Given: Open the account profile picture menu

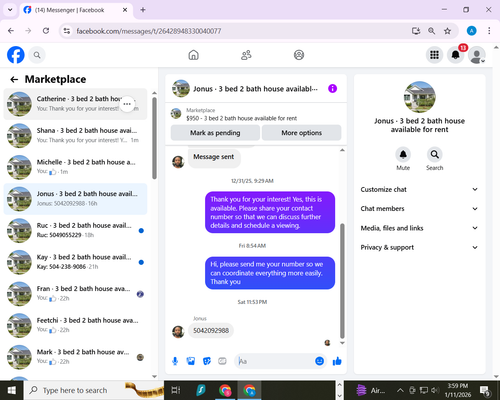Looking at the screenshot, I should pyautogui.click(x=477, y=55).
